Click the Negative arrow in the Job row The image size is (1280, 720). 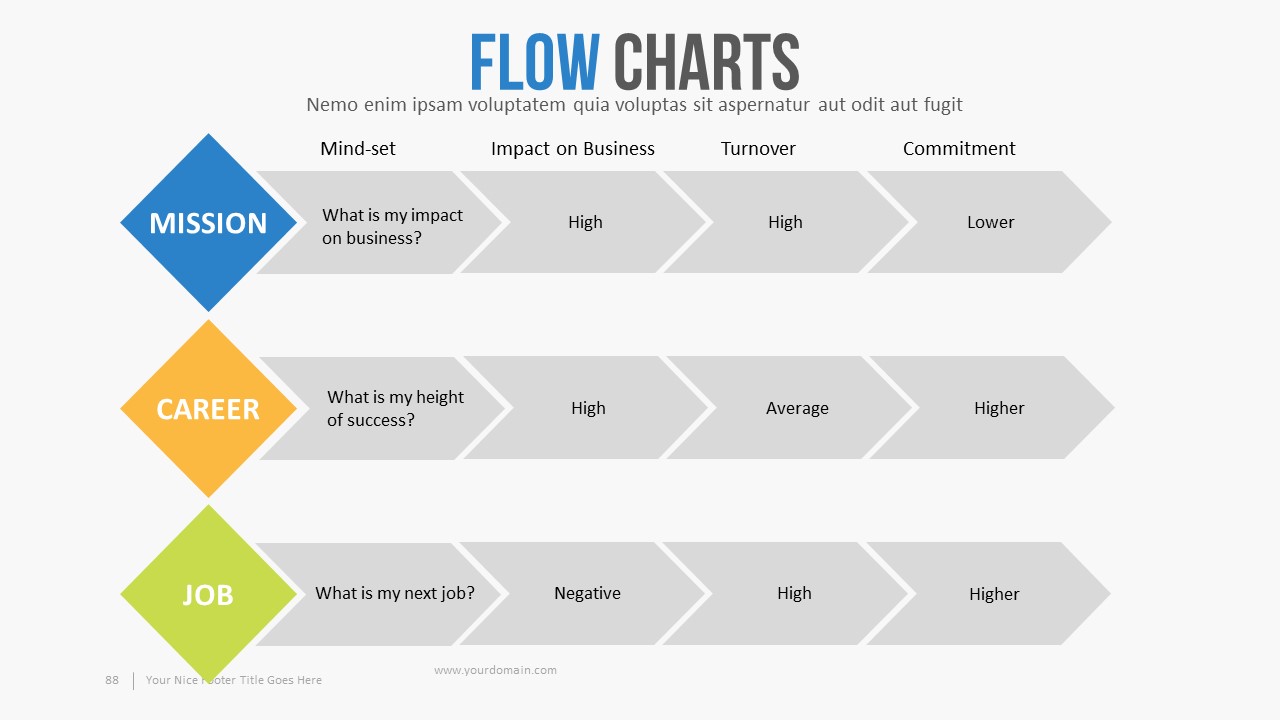587,593
